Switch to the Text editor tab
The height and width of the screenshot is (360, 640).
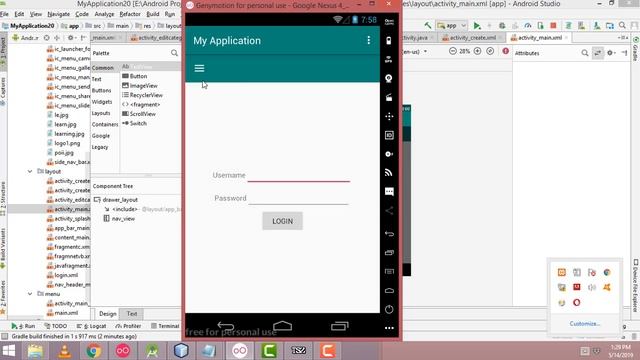132,313
